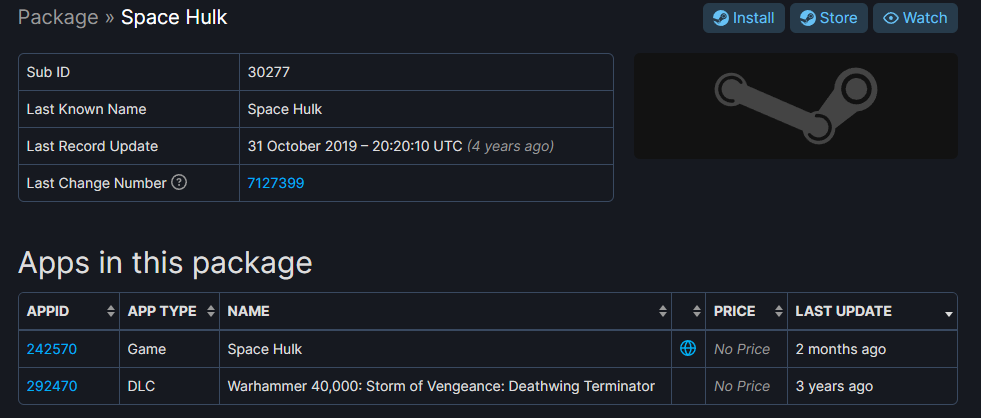Sort table by LAST UPDATE column

[x=872, y=311]
